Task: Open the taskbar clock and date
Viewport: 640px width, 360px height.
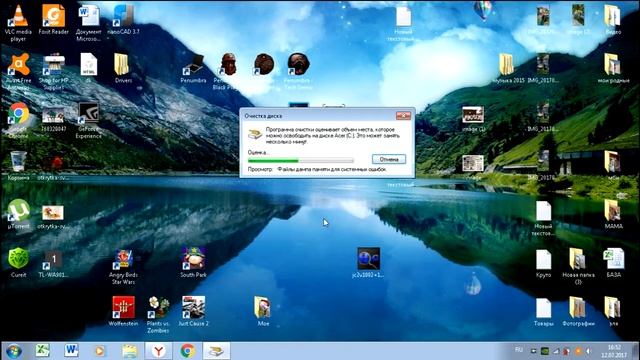Action: [x=614, y=351]
